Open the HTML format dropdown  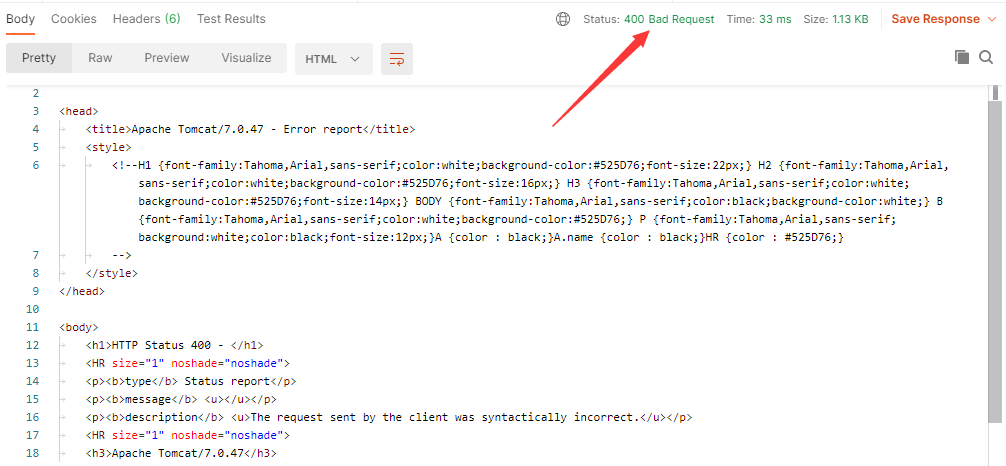click(334, 59)
